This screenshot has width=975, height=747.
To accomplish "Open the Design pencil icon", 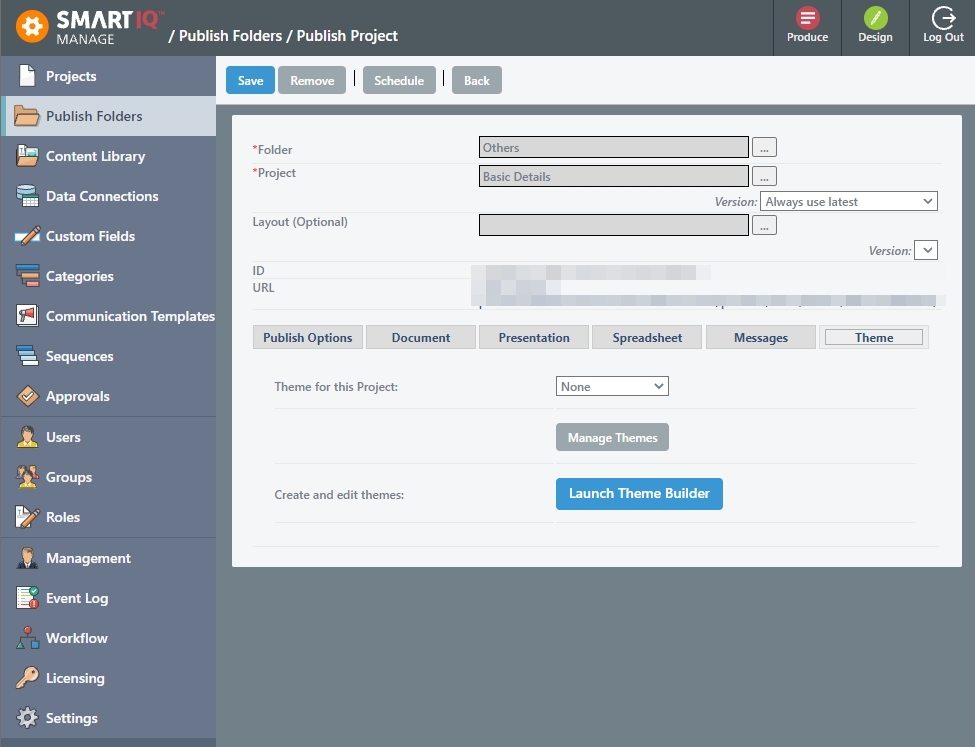I will click(875, 18).
